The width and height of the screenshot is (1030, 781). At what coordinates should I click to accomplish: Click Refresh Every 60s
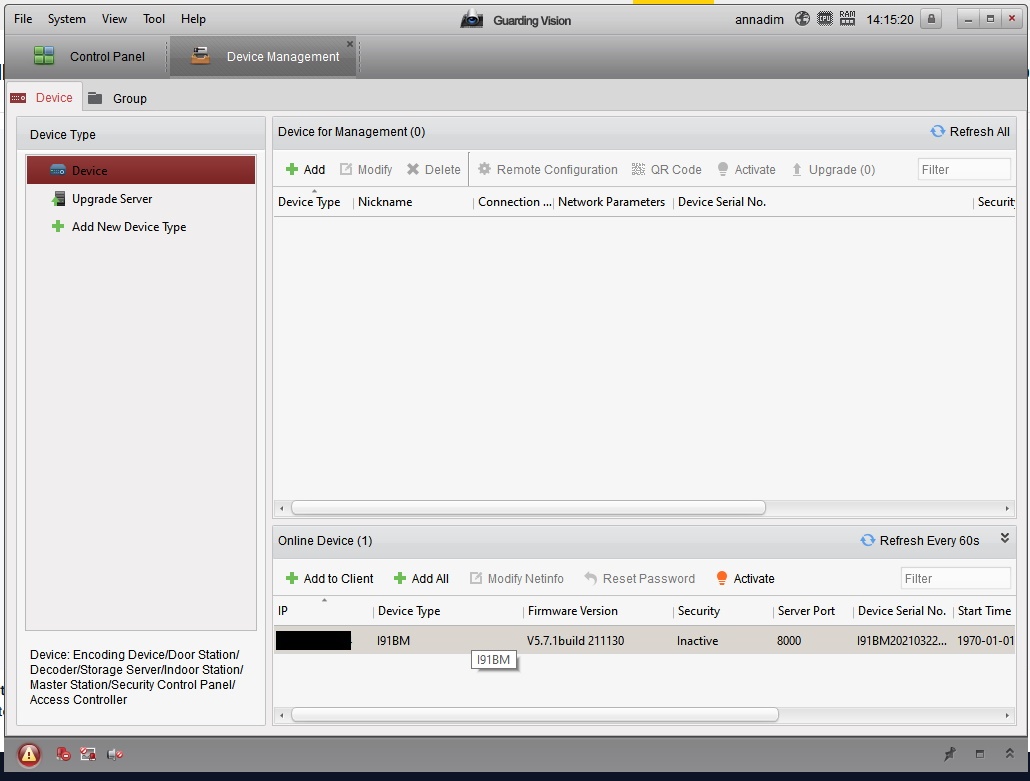coord(920,541)
